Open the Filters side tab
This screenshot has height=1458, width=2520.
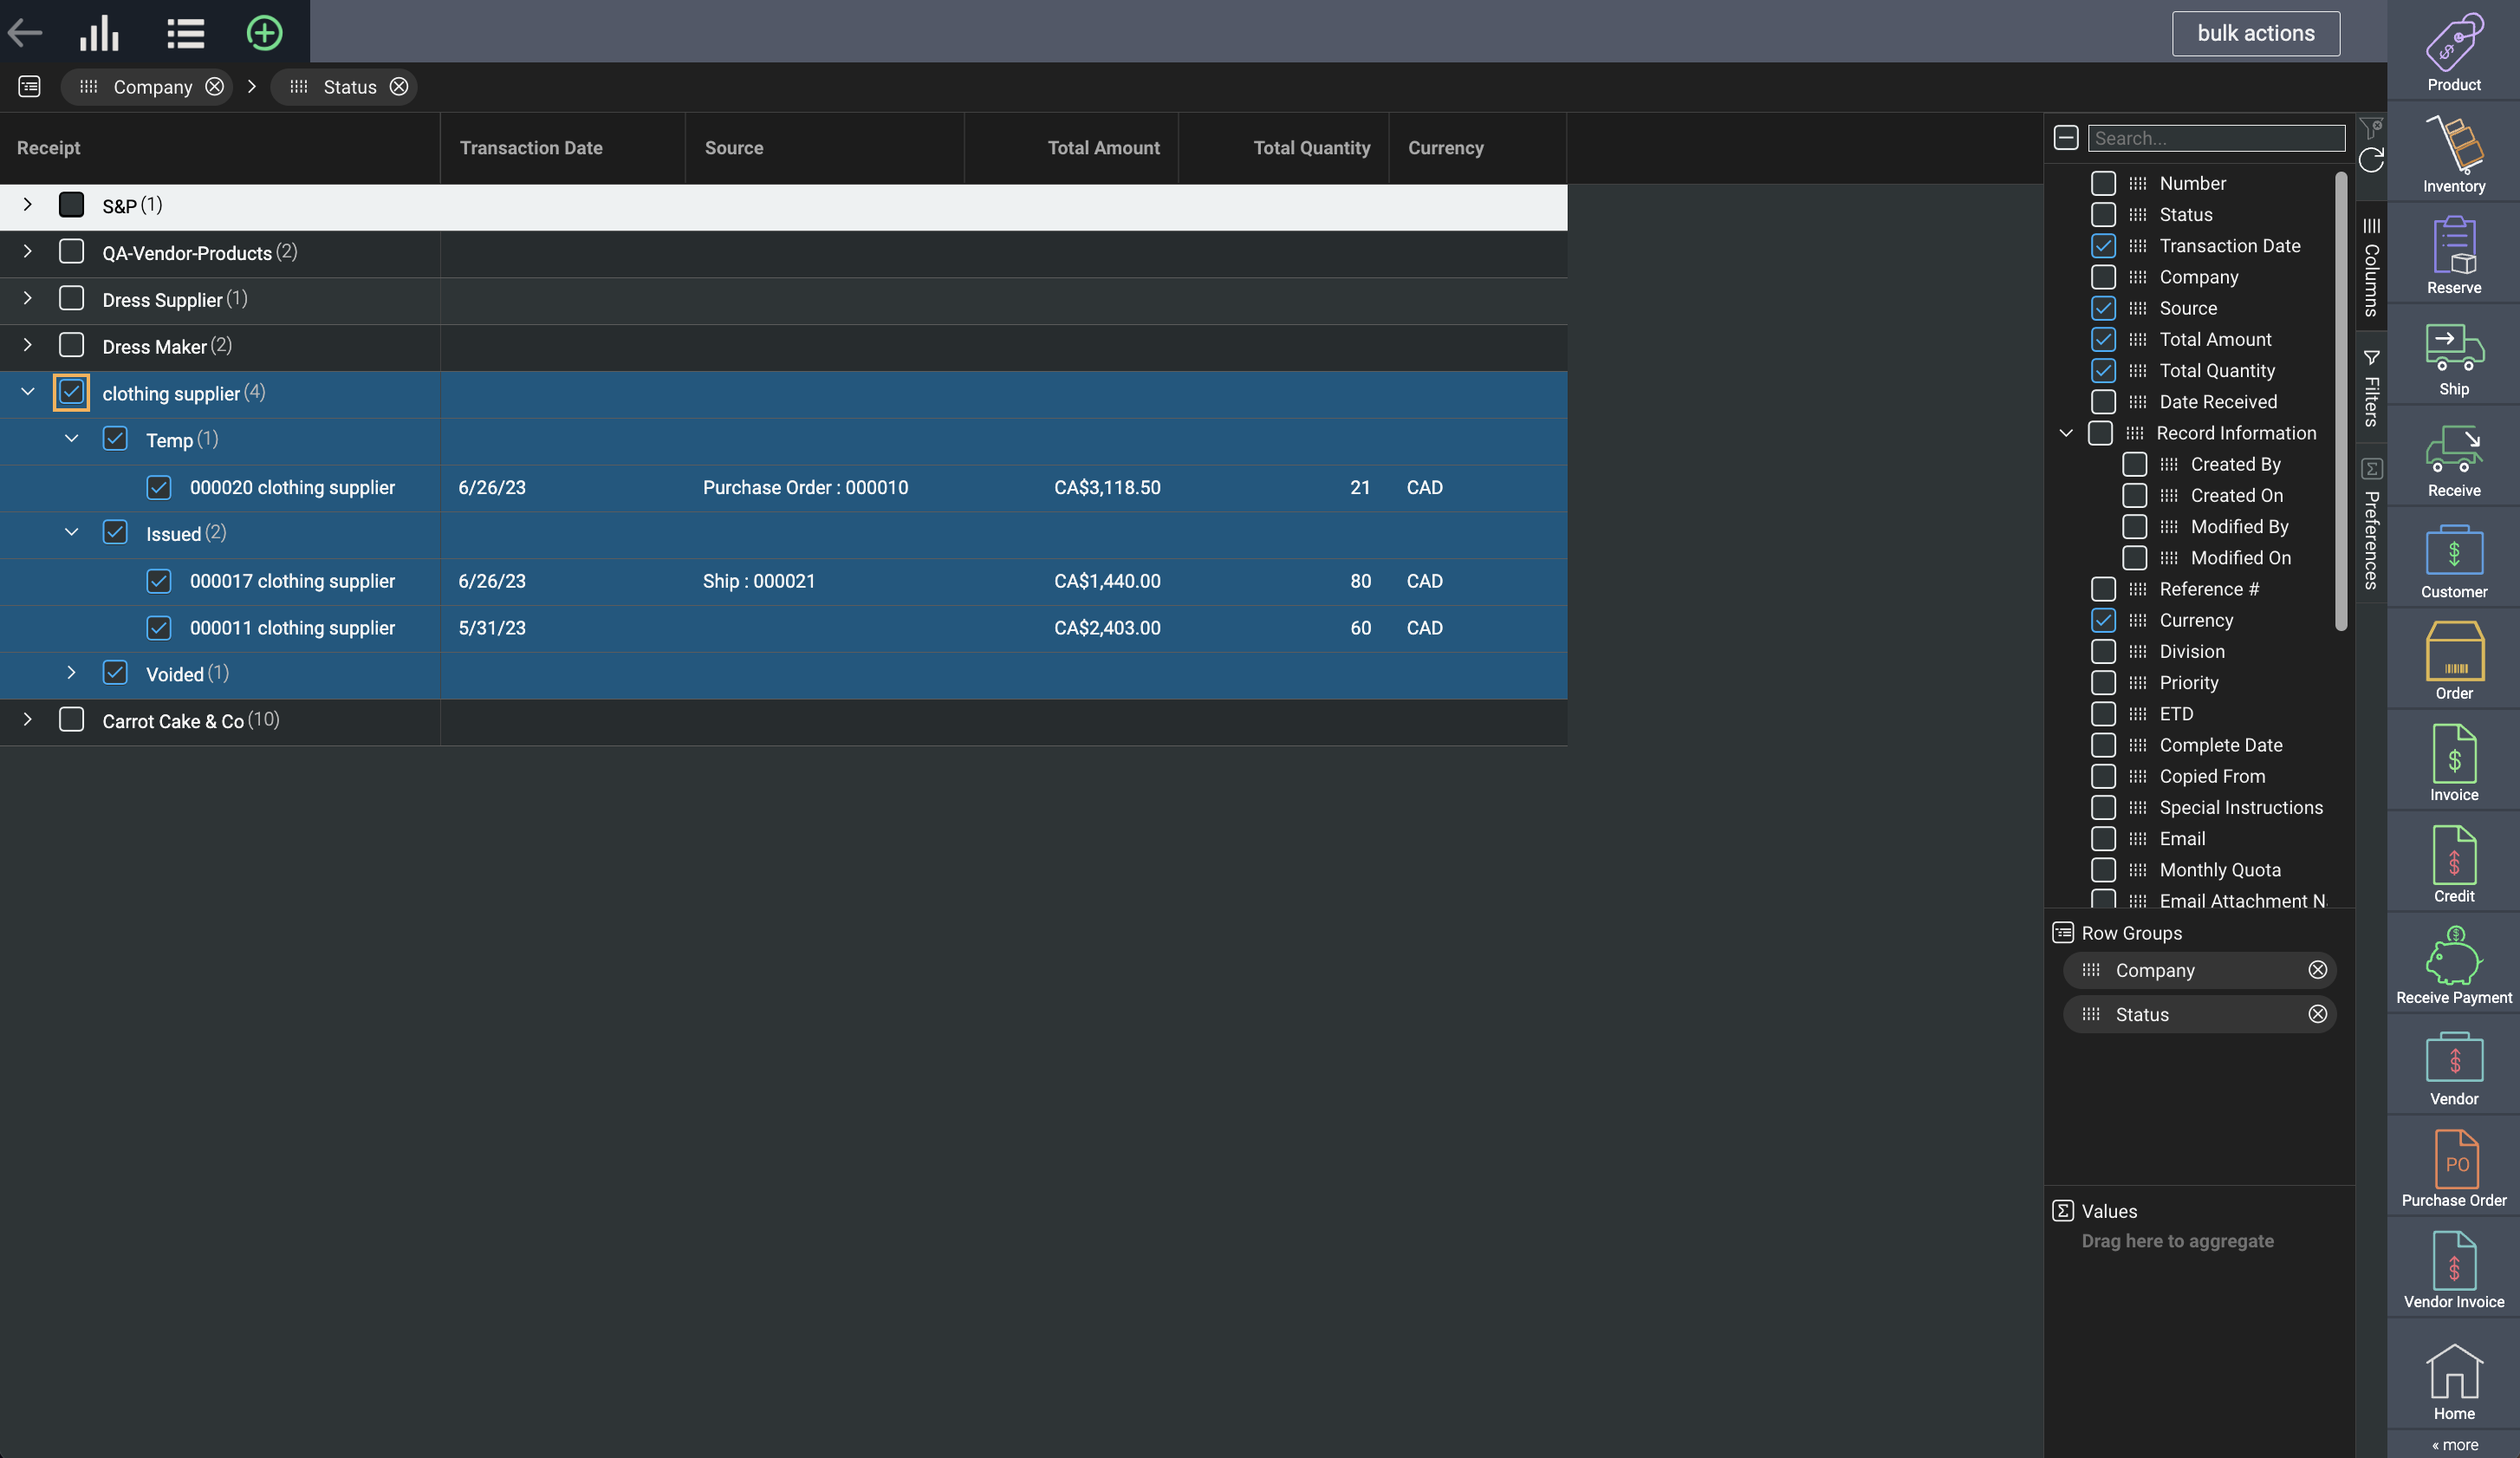pos(2371,390)
